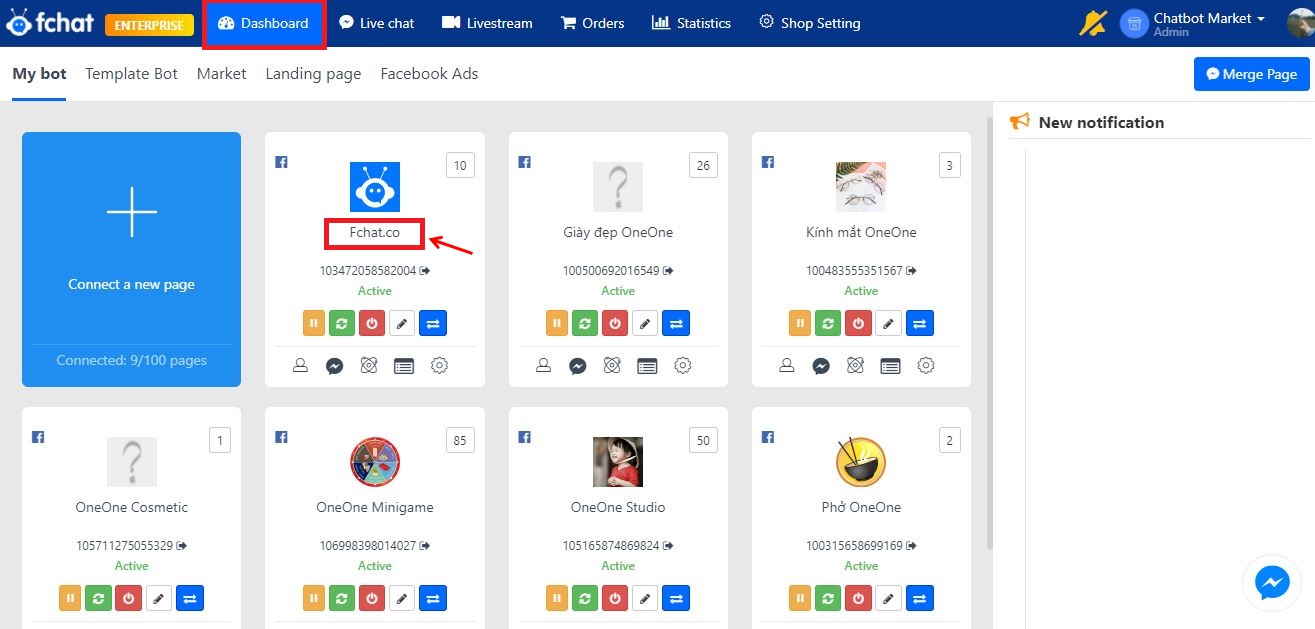Open external link beside ID 103472058582004

(x=425, y=271)
